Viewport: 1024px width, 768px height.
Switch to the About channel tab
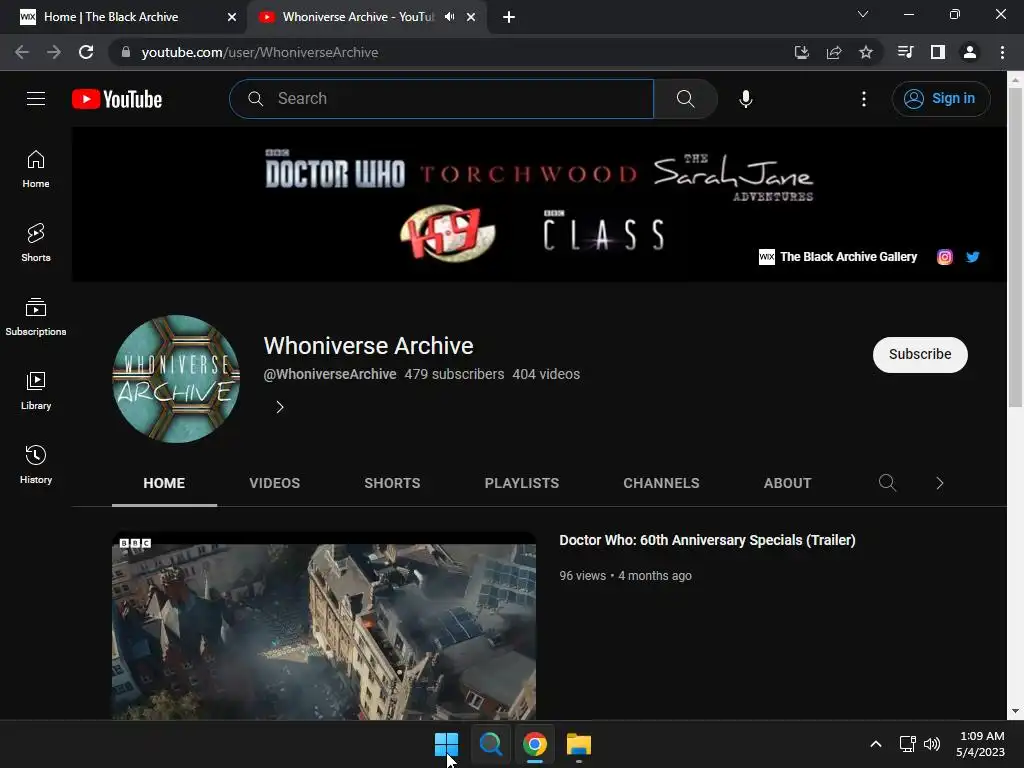coord(787,483)
